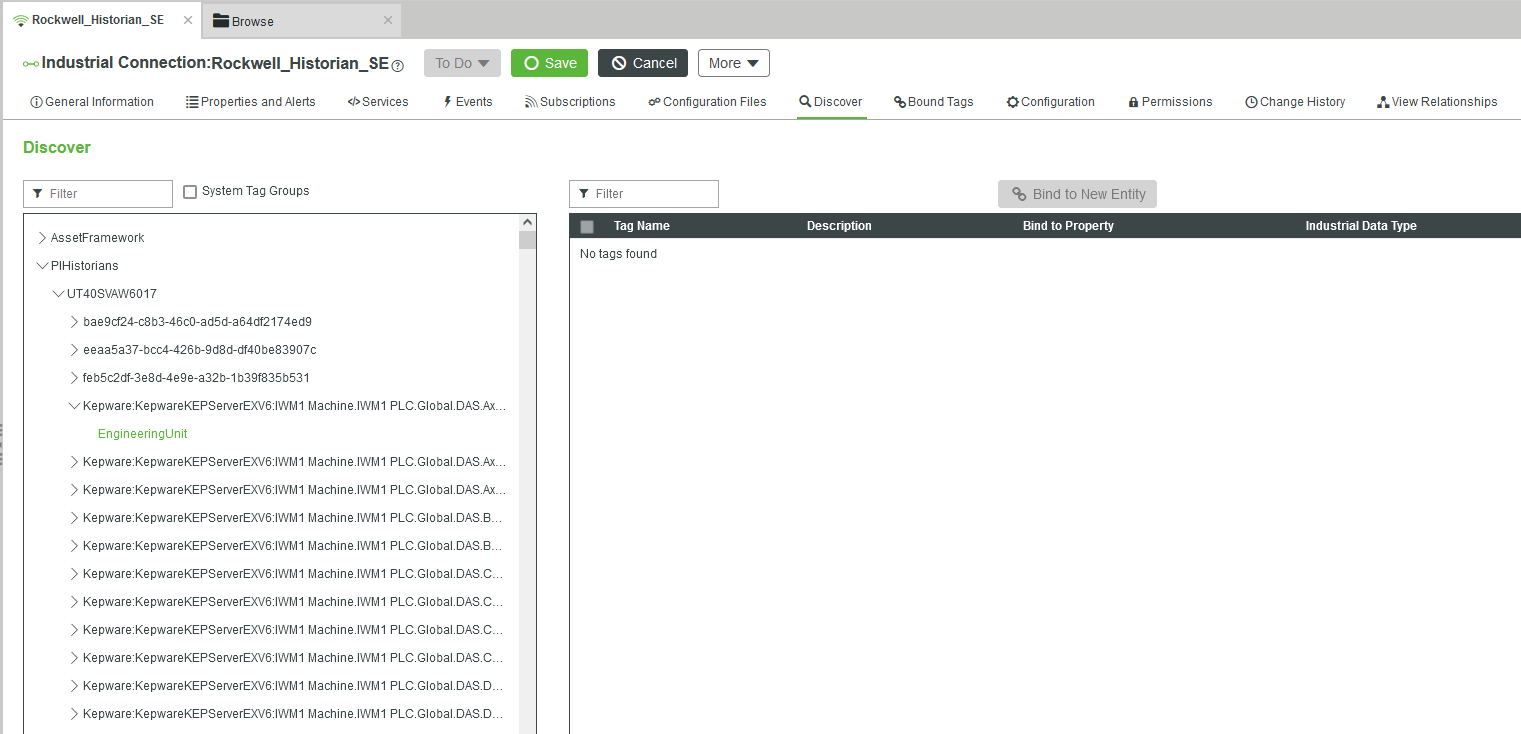Select the Events lightning bolt icon
Image resolution: width=1521 pixels, height=734 pixels.
[x=448, y=101]
